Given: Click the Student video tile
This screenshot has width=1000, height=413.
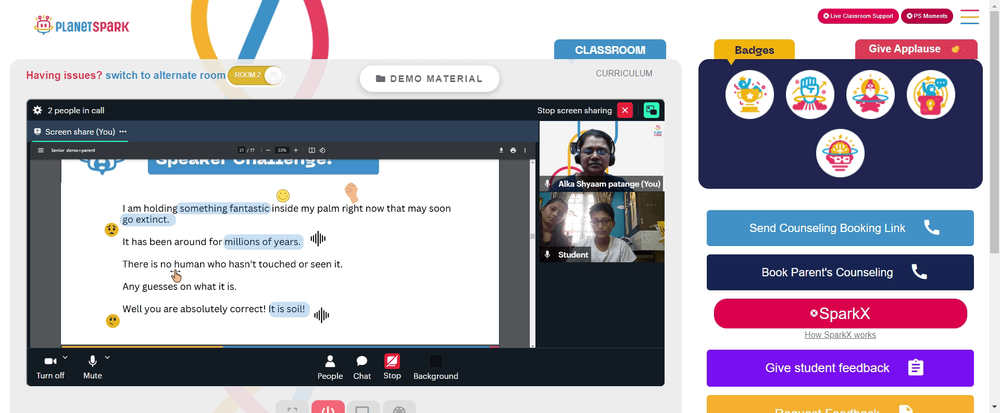Looking at the screenshot, I should [601, 227].
